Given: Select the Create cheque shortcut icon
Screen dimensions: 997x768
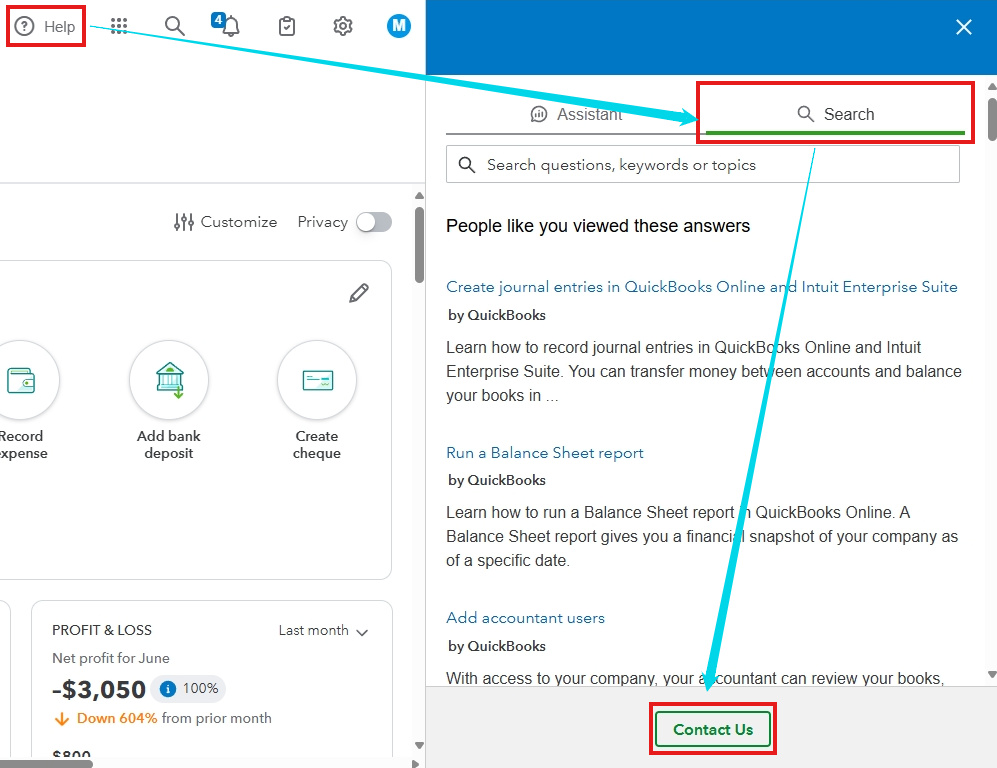Looking at the screenshot, I should pos(317,380).
